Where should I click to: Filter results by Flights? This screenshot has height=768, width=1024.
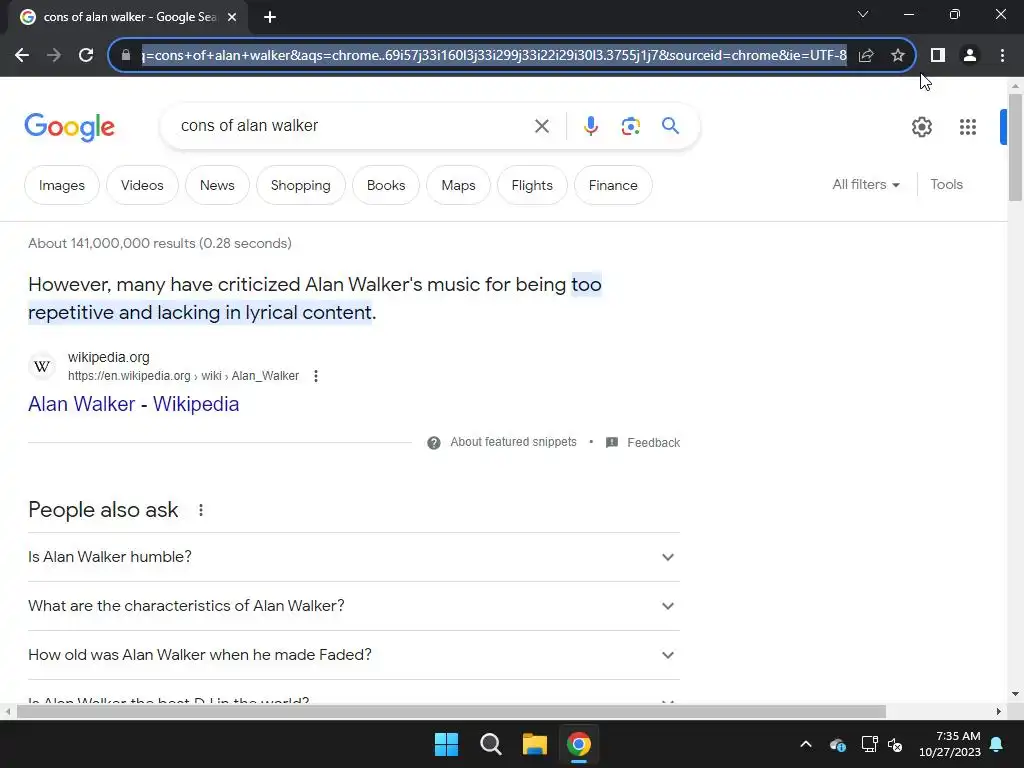click(532, 185)
